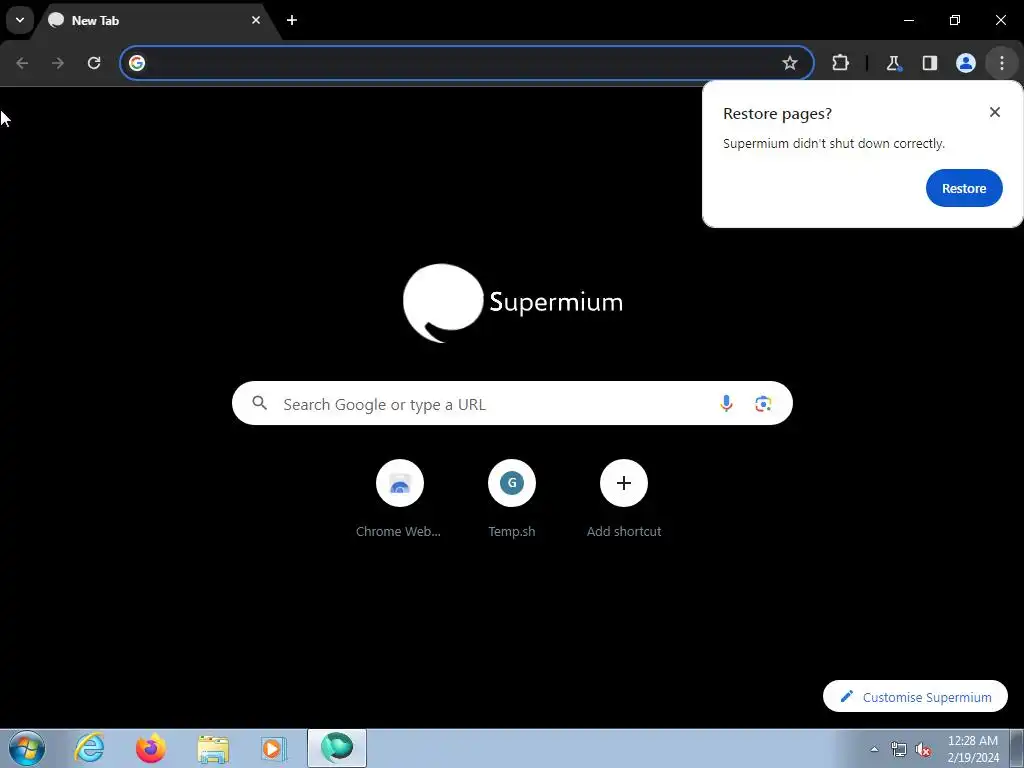Minimize the Supermium window
The height and width of the screenshot is (768, 1024).
coord(908,20)
